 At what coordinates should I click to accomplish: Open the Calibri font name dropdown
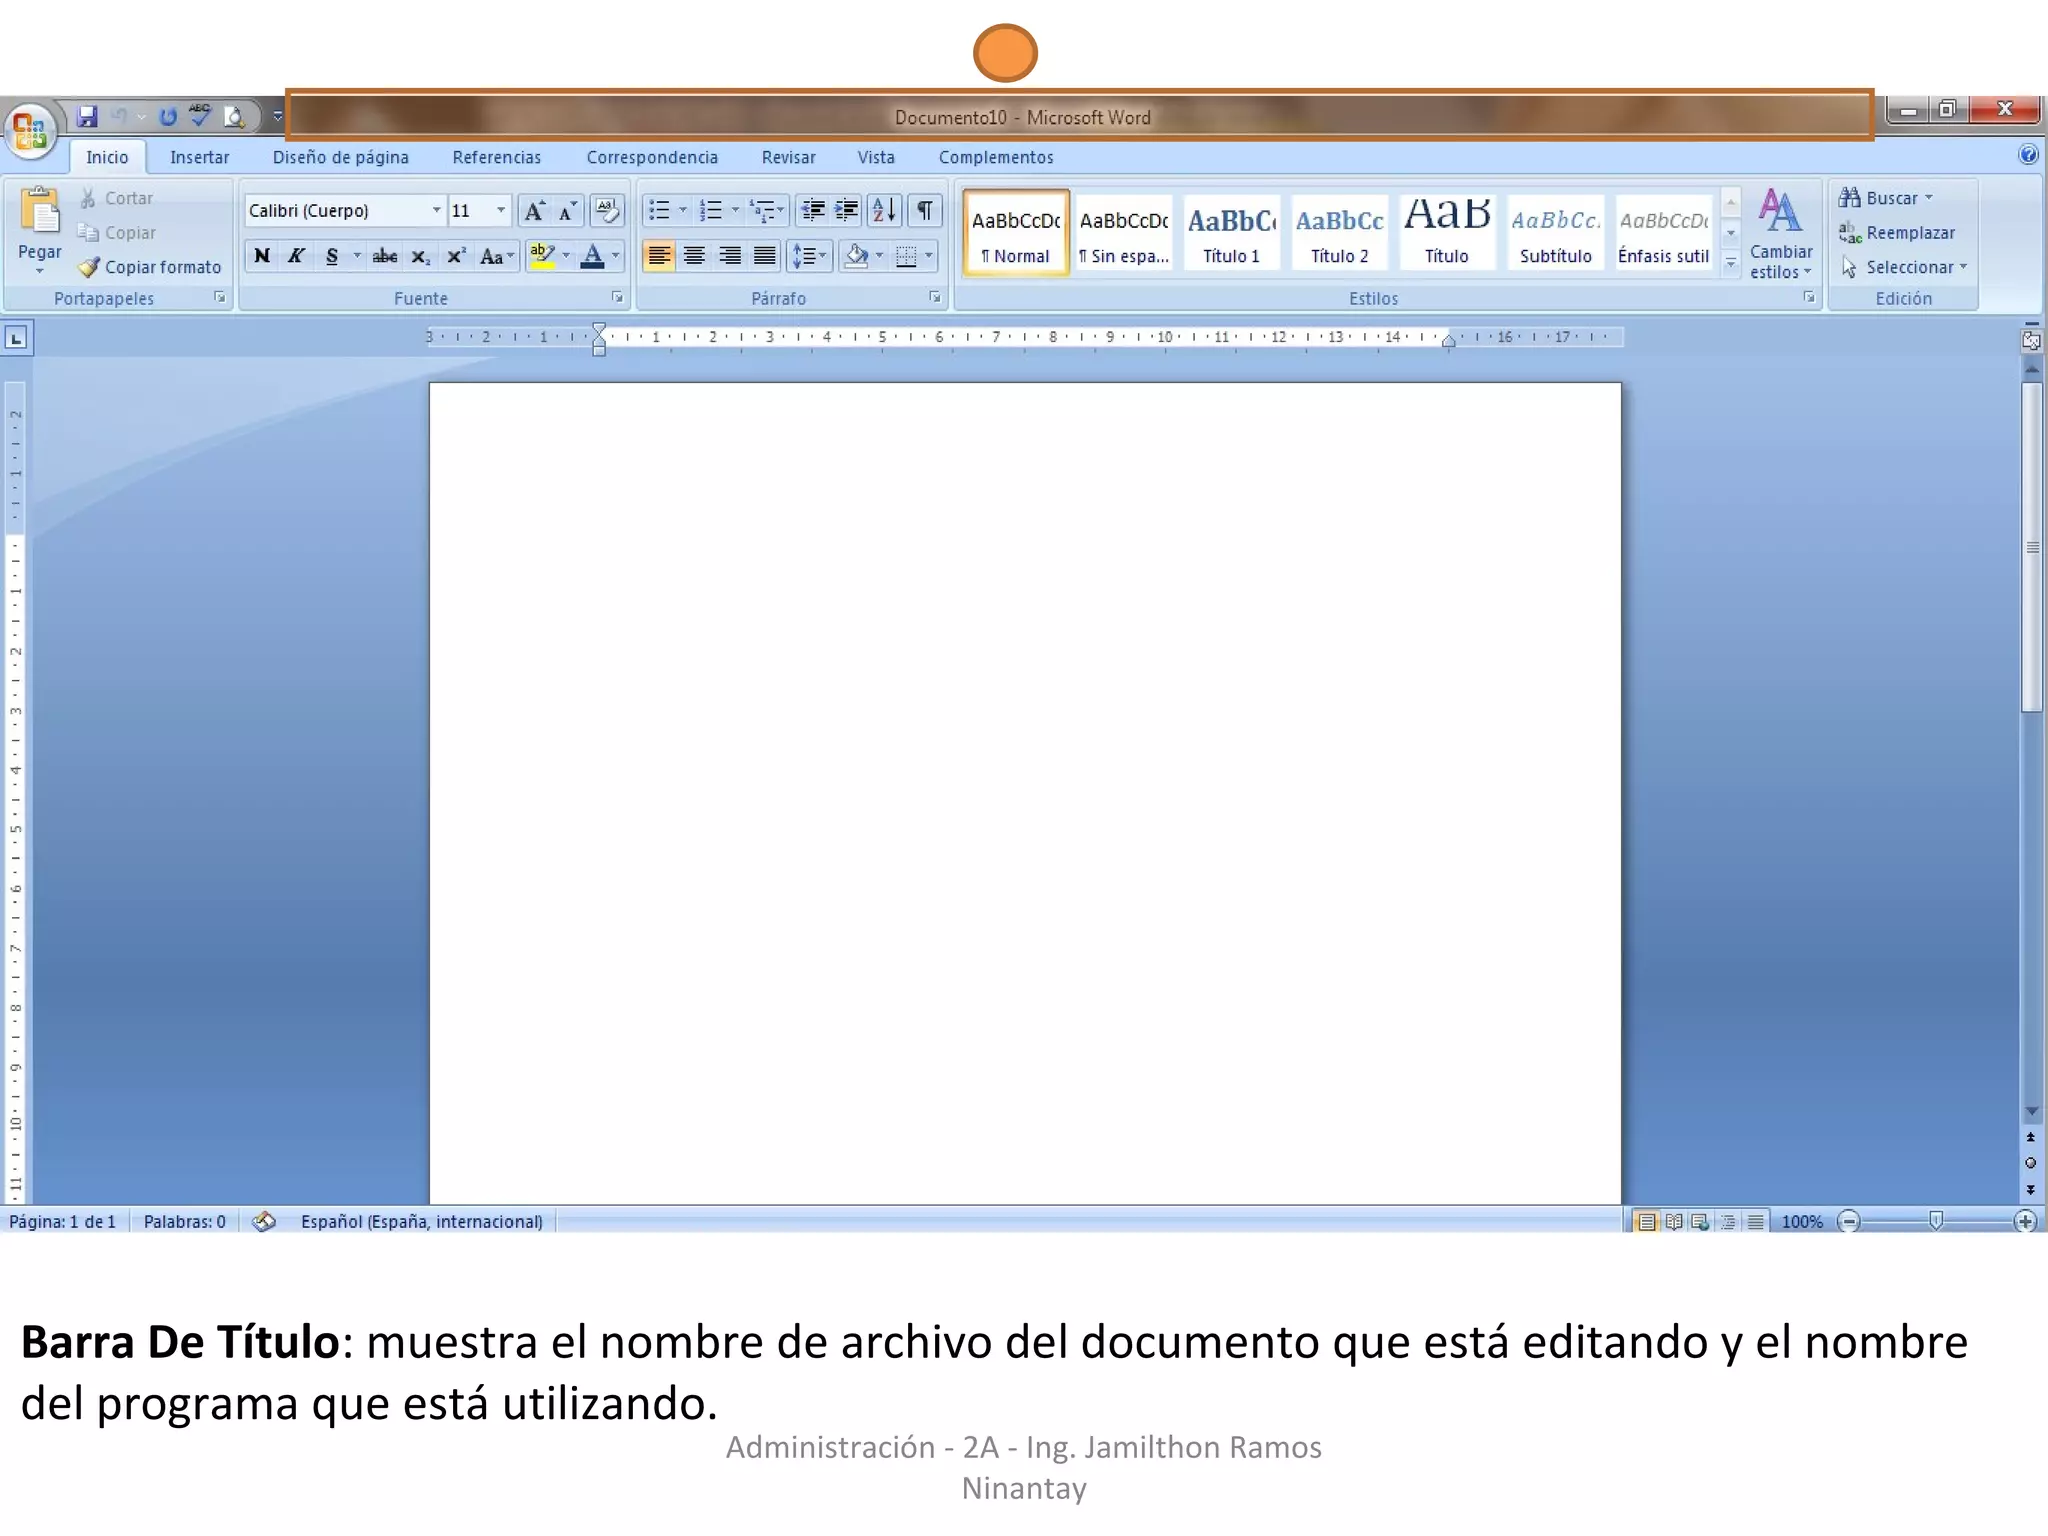pos(436,210)
